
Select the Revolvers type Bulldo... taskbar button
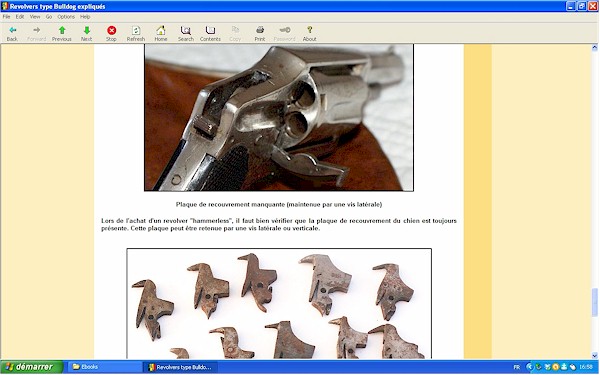pyautogui.click(x=180, y=367)
